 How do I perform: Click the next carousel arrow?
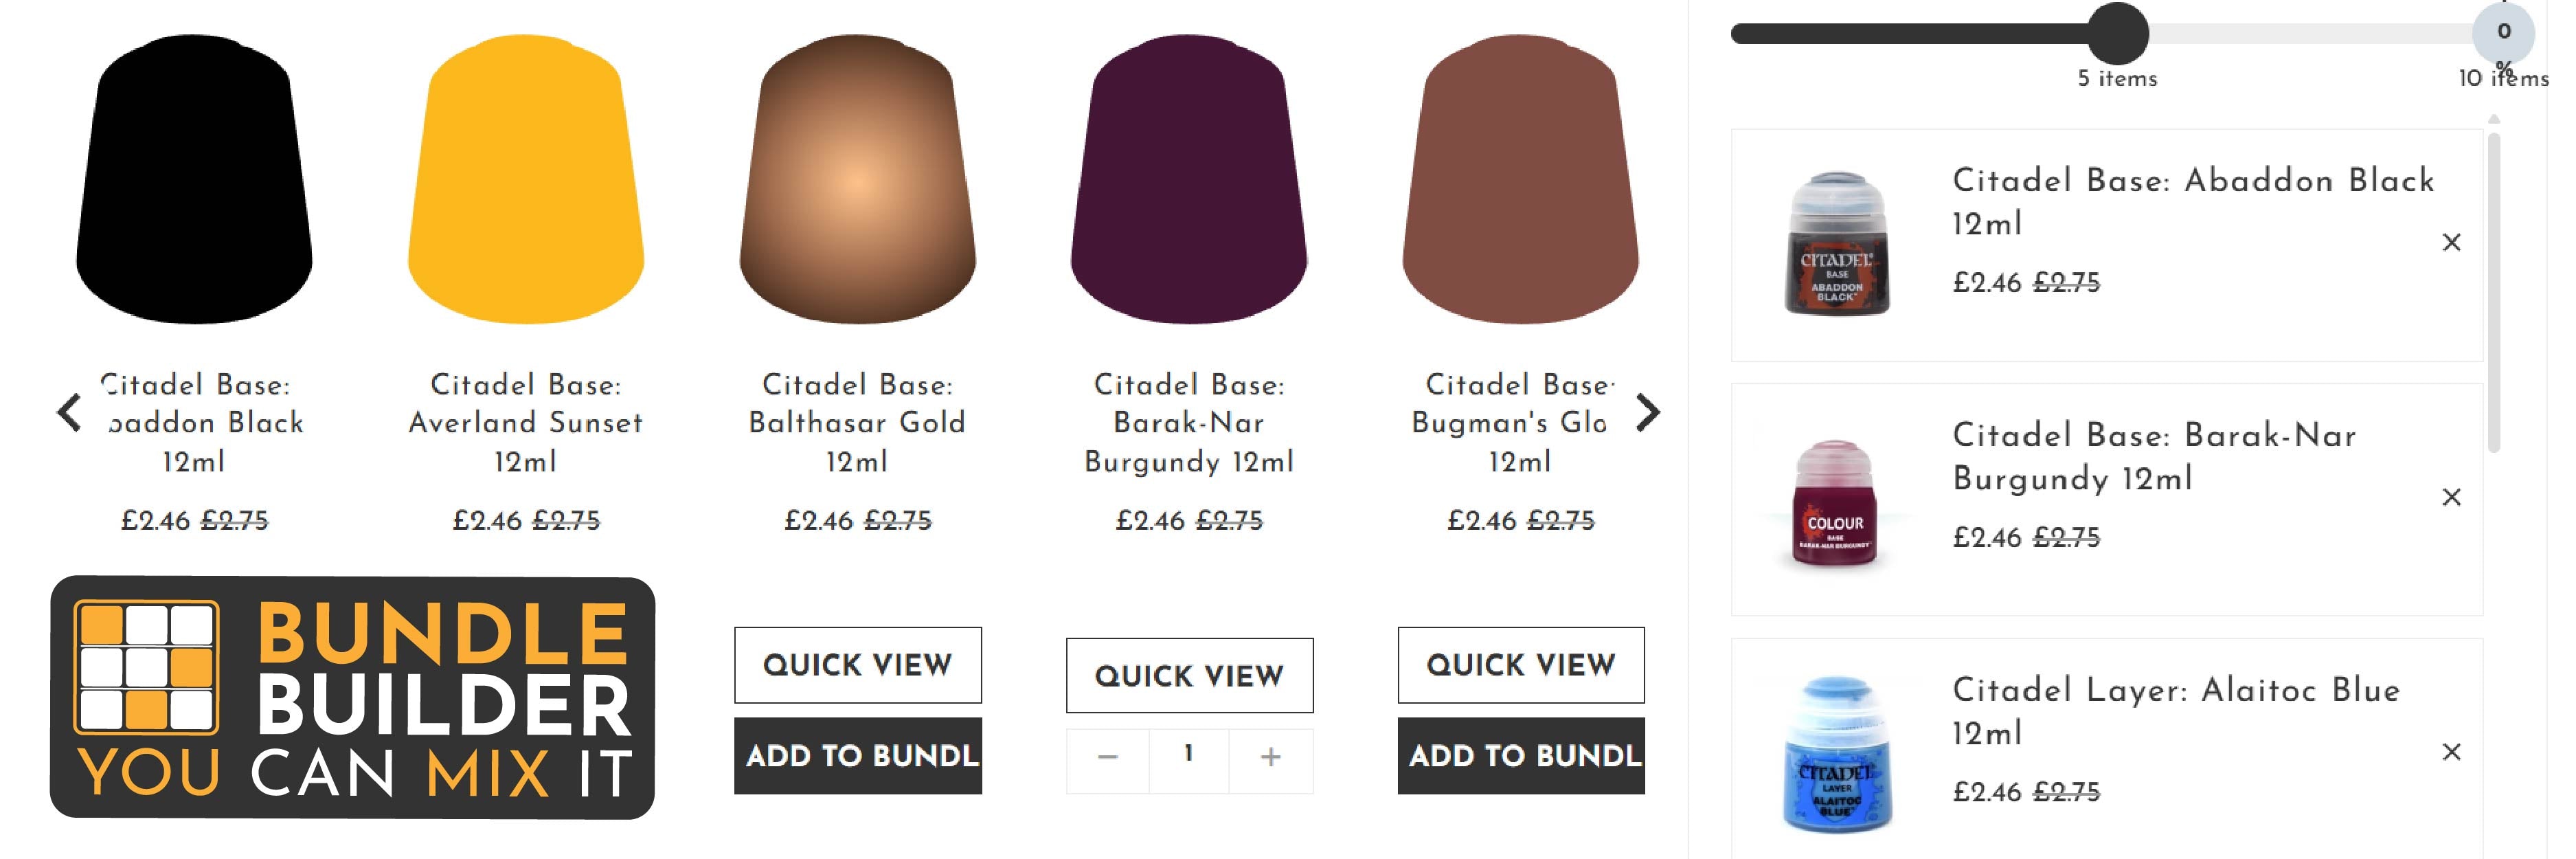[1647, 412]
